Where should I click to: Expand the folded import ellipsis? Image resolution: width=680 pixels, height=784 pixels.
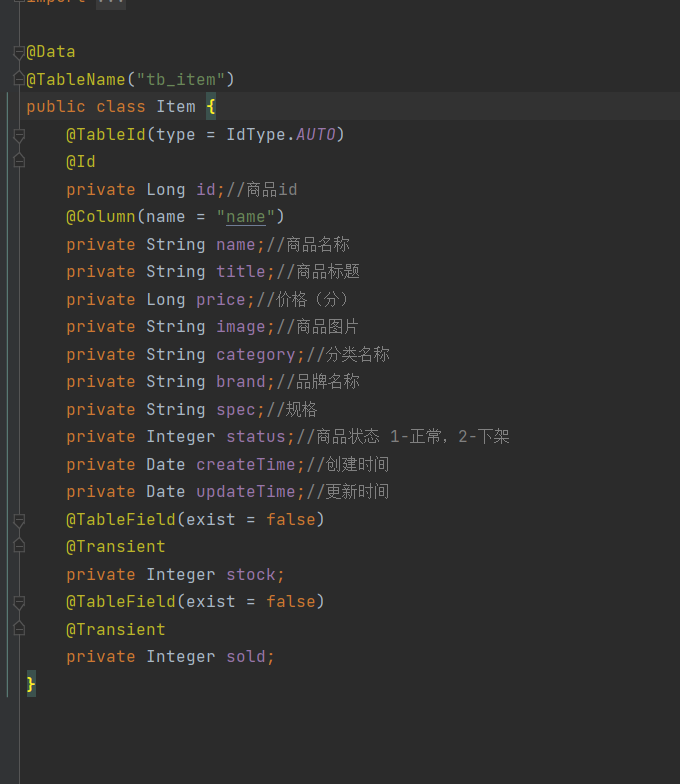click(110, 3)
